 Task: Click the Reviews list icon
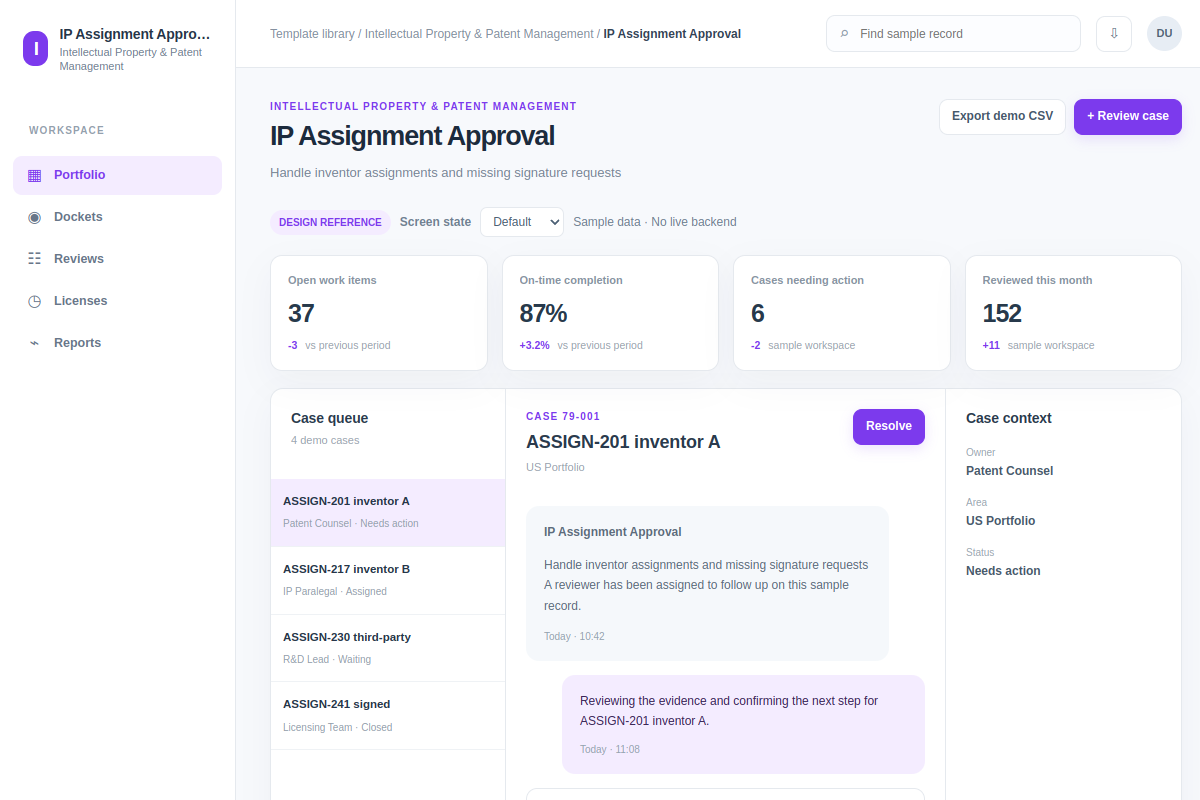click(35, 259)
